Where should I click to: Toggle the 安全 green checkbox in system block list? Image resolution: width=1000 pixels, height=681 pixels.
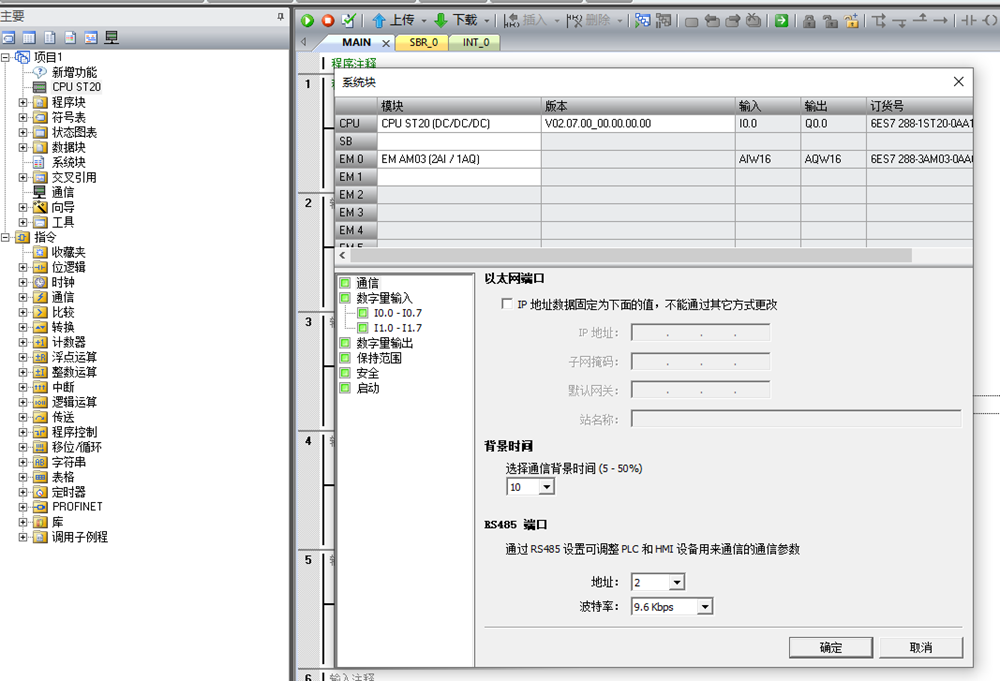[346, 373]
